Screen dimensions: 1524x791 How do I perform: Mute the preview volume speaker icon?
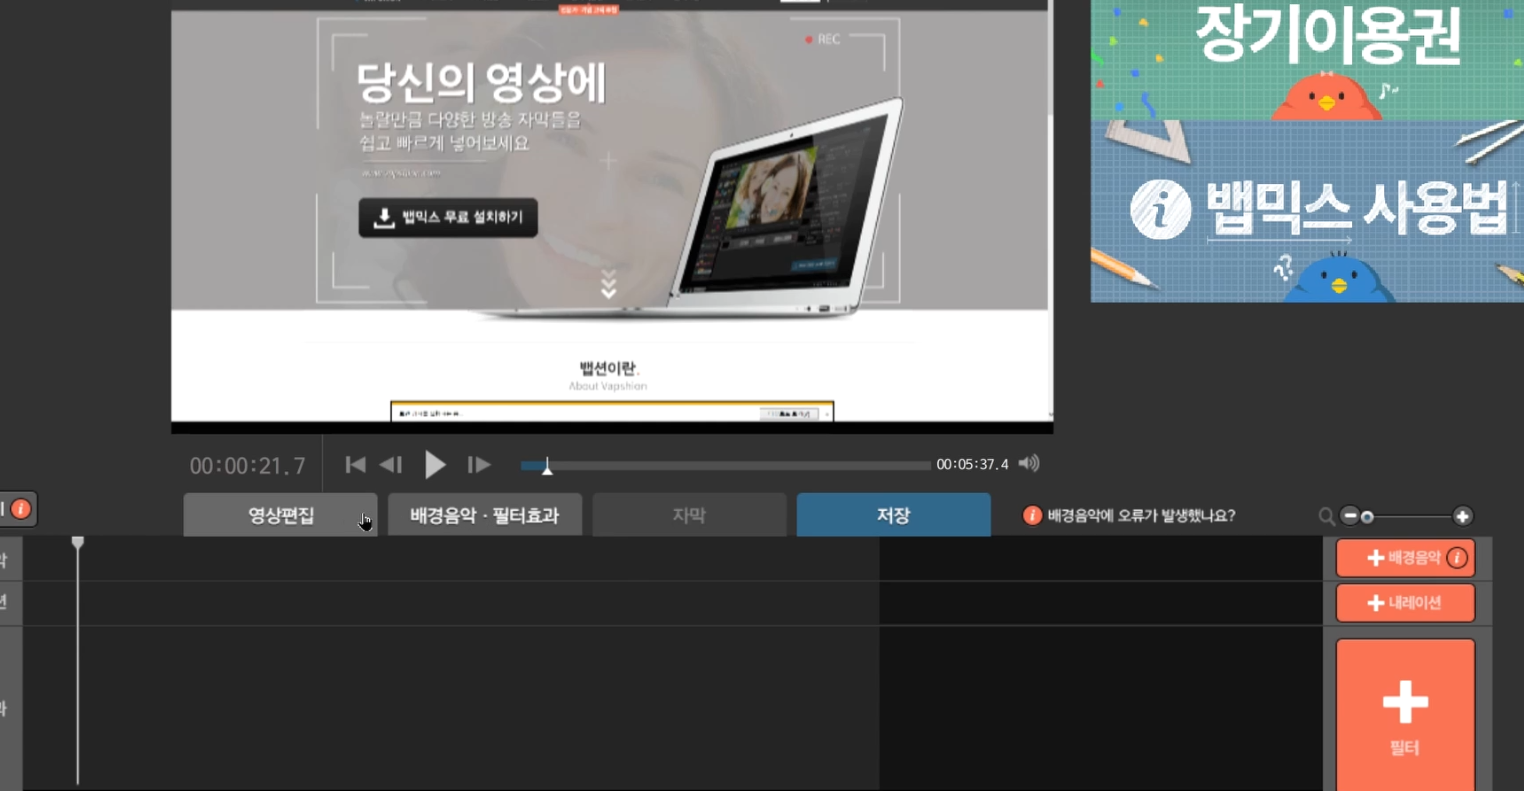click(x=1029, y=463)
